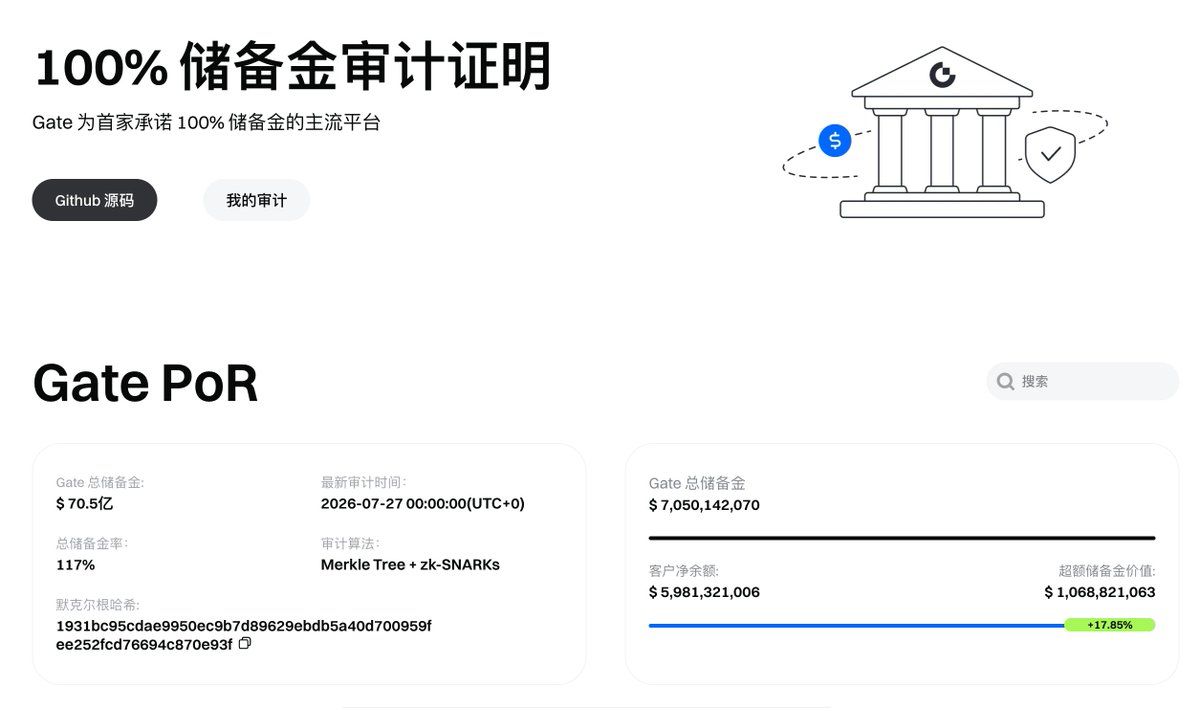Select the amount $ 7,050,142,070
Viewport: 1200px width, 708px height.
704,505
